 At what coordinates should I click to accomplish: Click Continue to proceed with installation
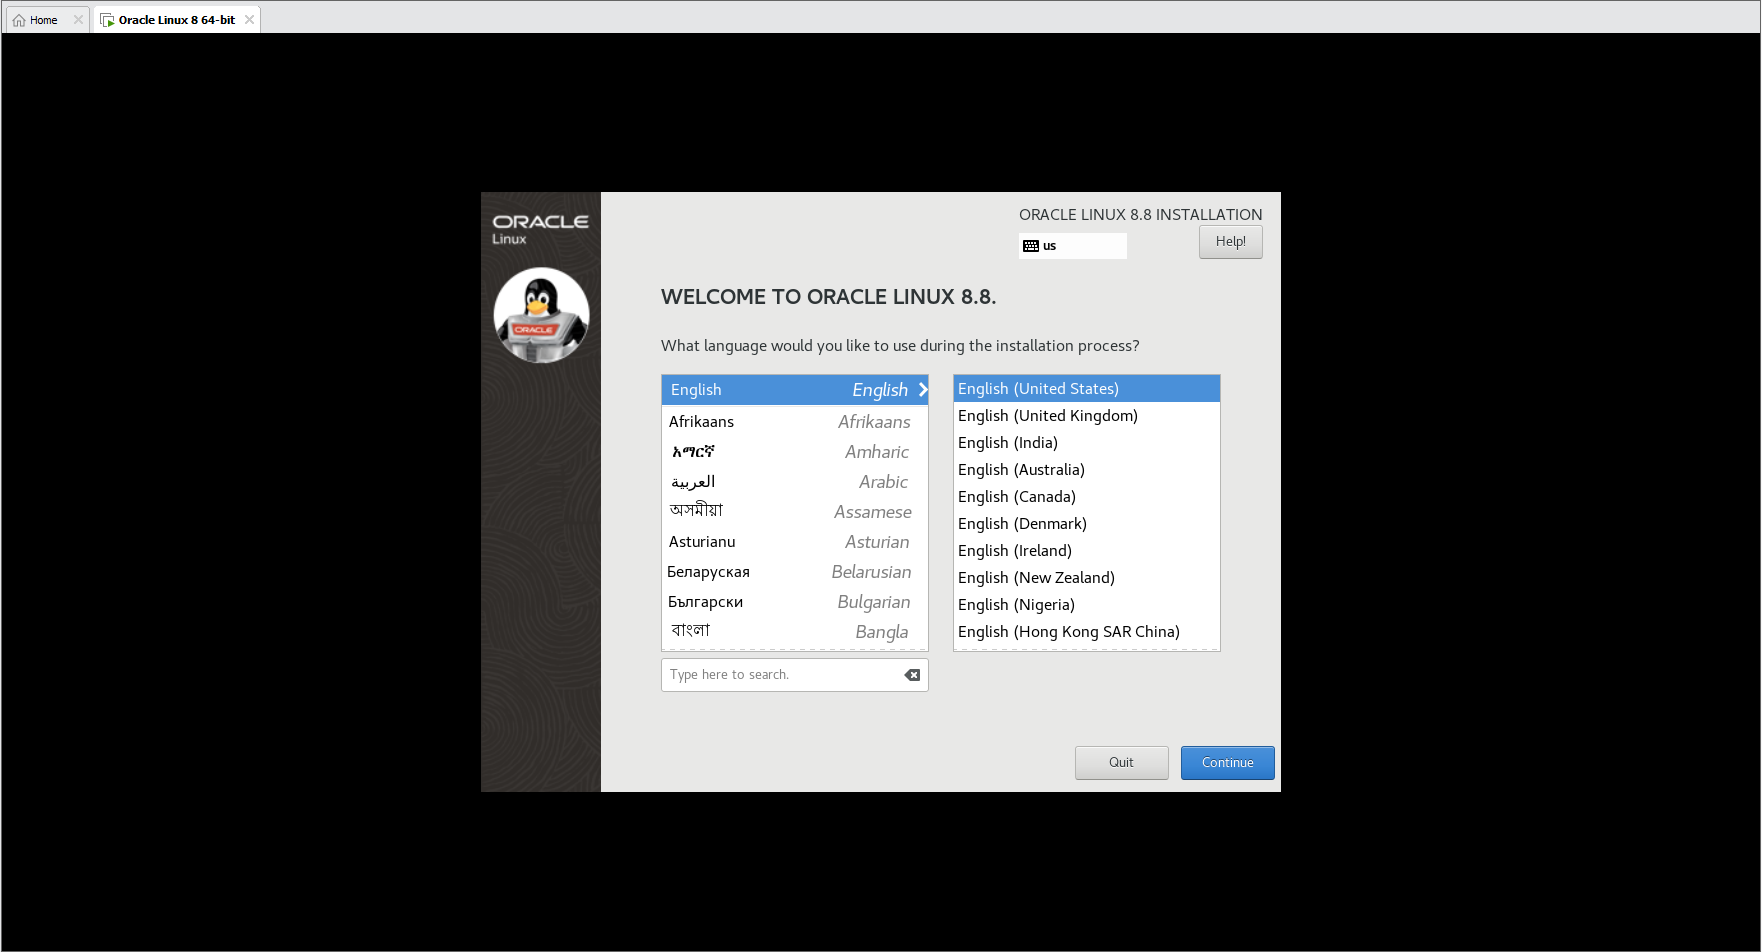click(x=1227, y=763)
